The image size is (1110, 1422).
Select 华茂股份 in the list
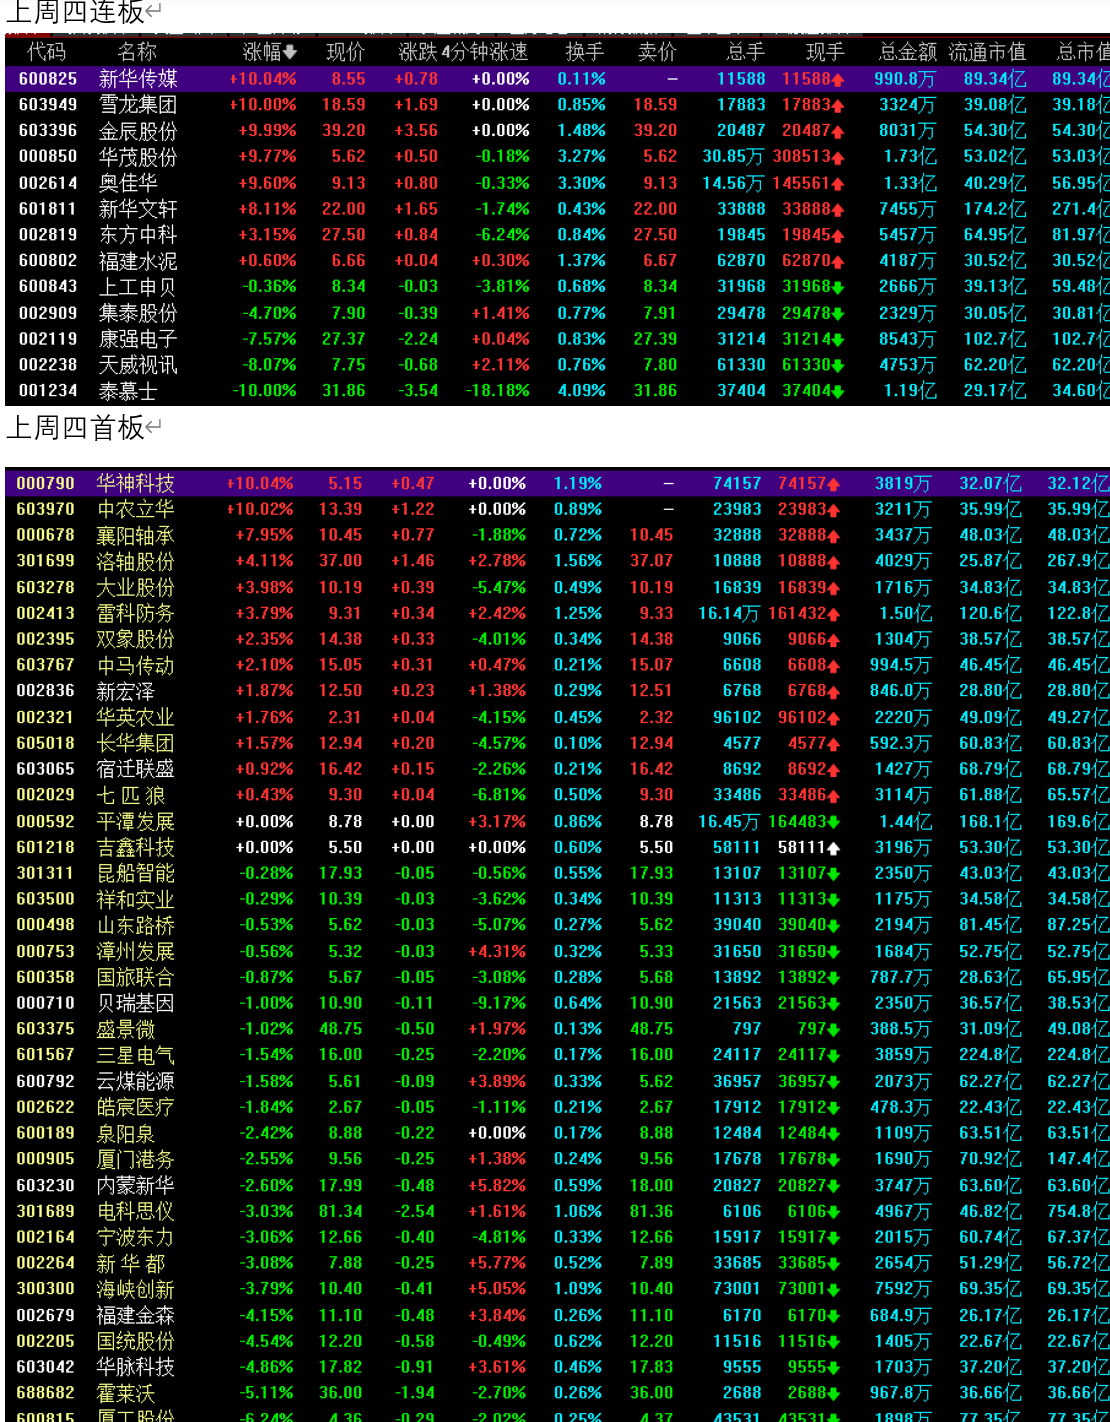point(138,157)
